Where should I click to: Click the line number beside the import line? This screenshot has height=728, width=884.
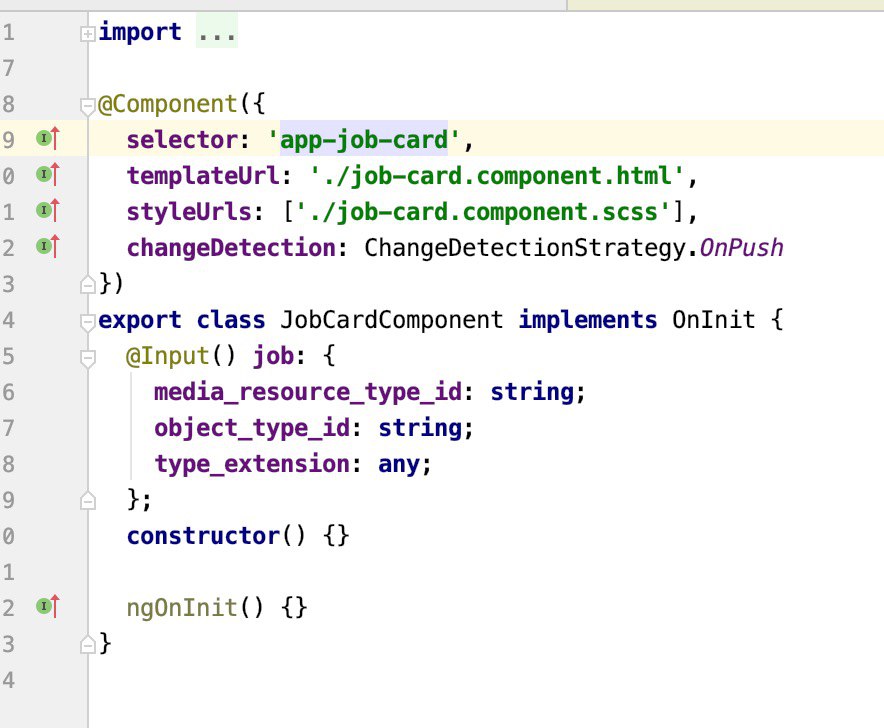point(8,32)
